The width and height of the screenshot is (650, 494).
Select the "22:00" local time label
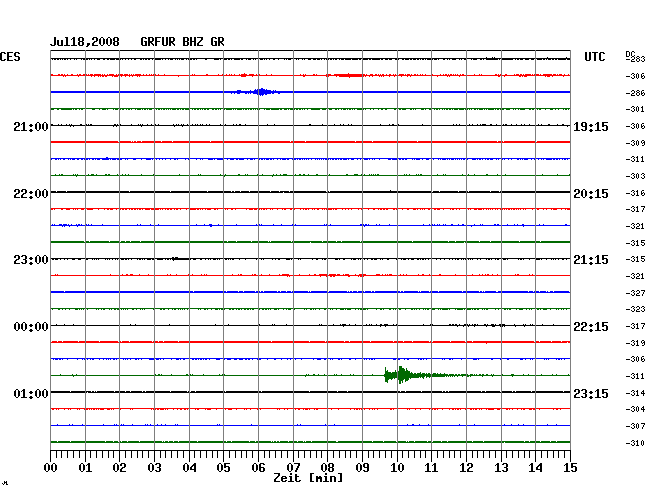pyautogui.click(x=31, y=194)
